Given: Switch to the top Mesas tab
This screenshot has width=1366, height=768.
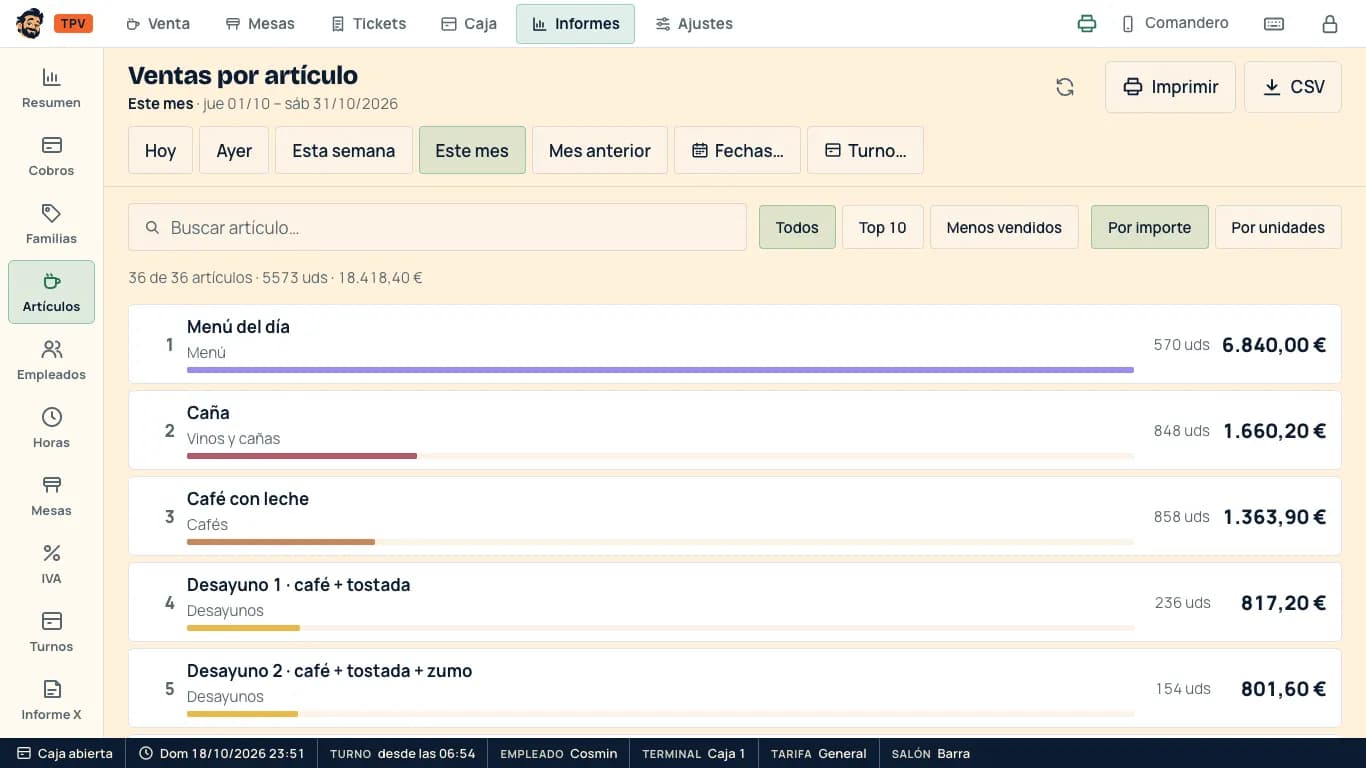Looking at the screenshot, I should (260, 24).
